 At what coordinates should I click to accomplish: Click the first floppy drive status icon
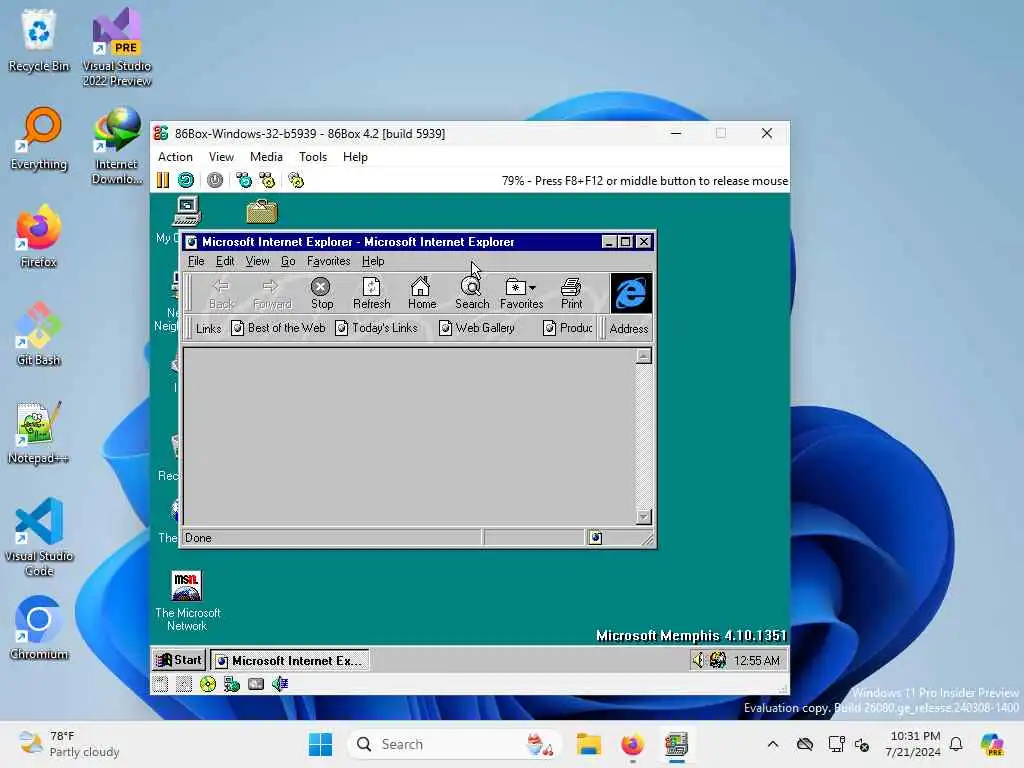(x=161, y=684)
